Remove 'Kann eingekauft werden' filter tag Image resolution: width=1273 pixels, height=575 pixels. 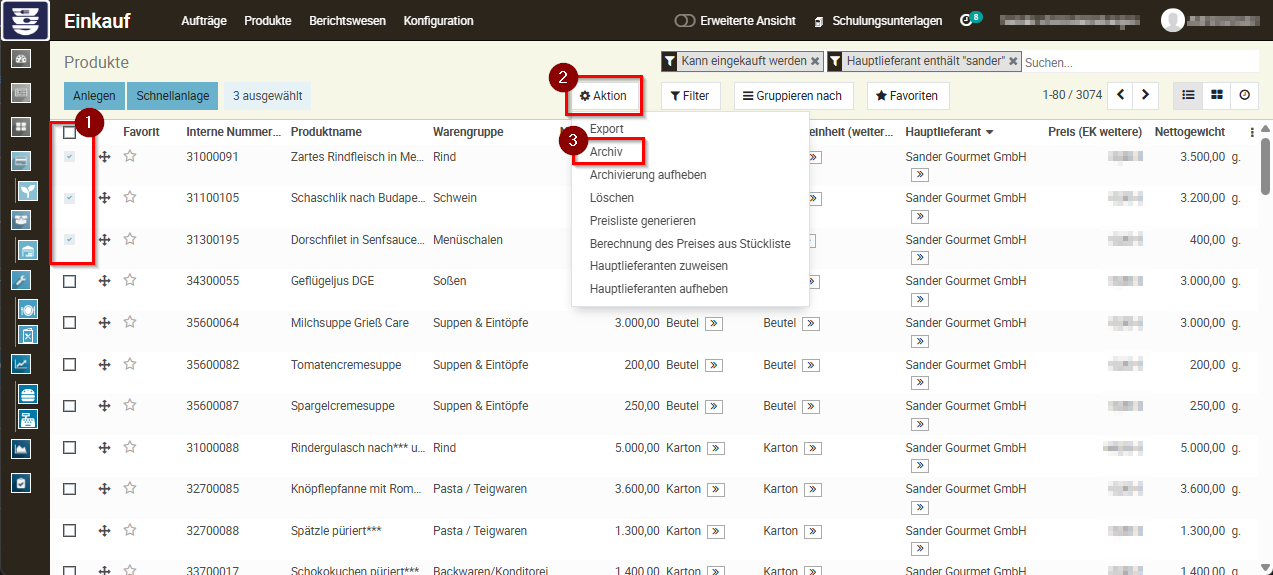point(815,61)
